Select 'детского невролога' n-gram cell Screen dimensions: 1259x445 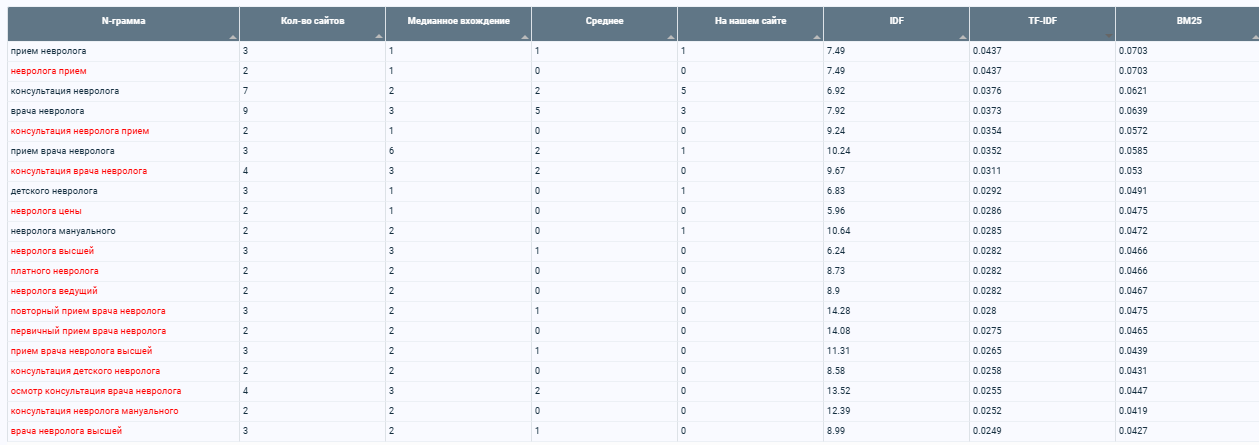pyautogui.click(x=54, y=191)
